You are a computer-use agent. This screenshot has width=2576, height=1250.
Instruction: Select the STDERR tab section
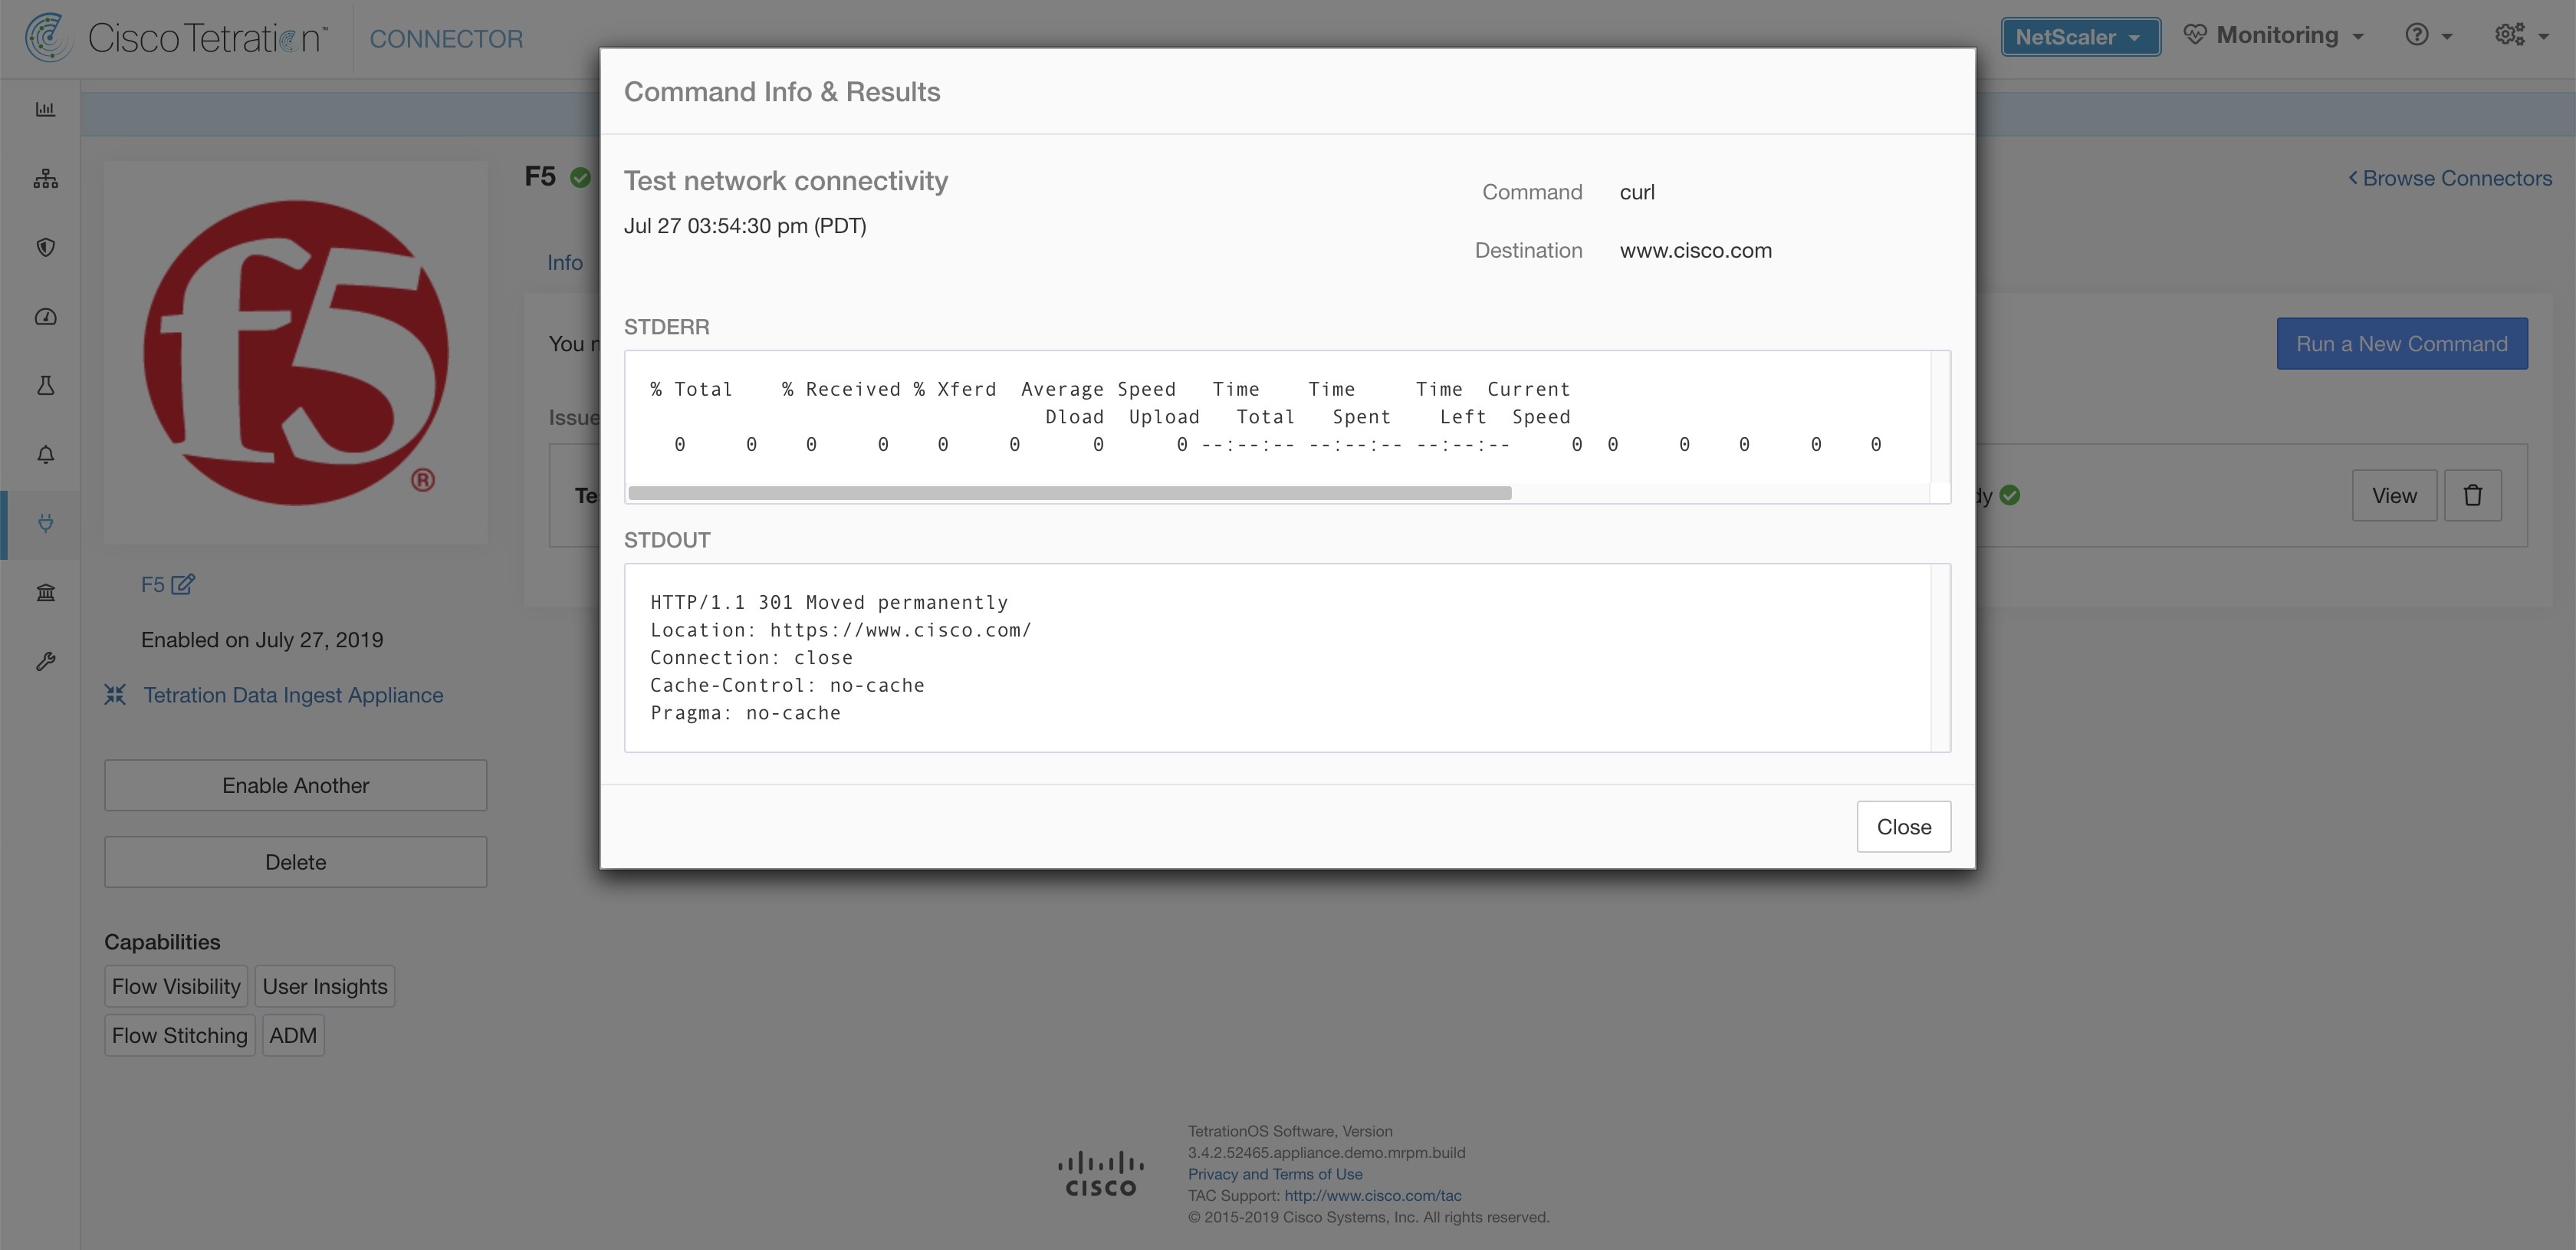[x=667, y=327]
